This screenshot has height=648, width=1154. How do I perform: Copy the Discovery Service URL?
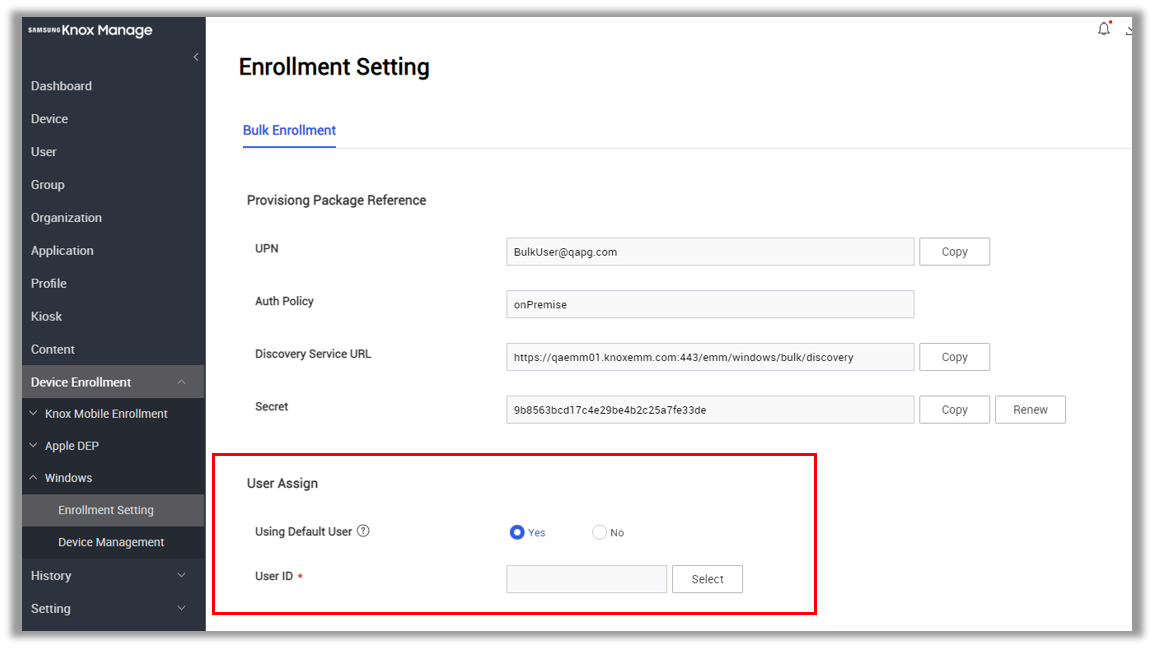point(954,357)
